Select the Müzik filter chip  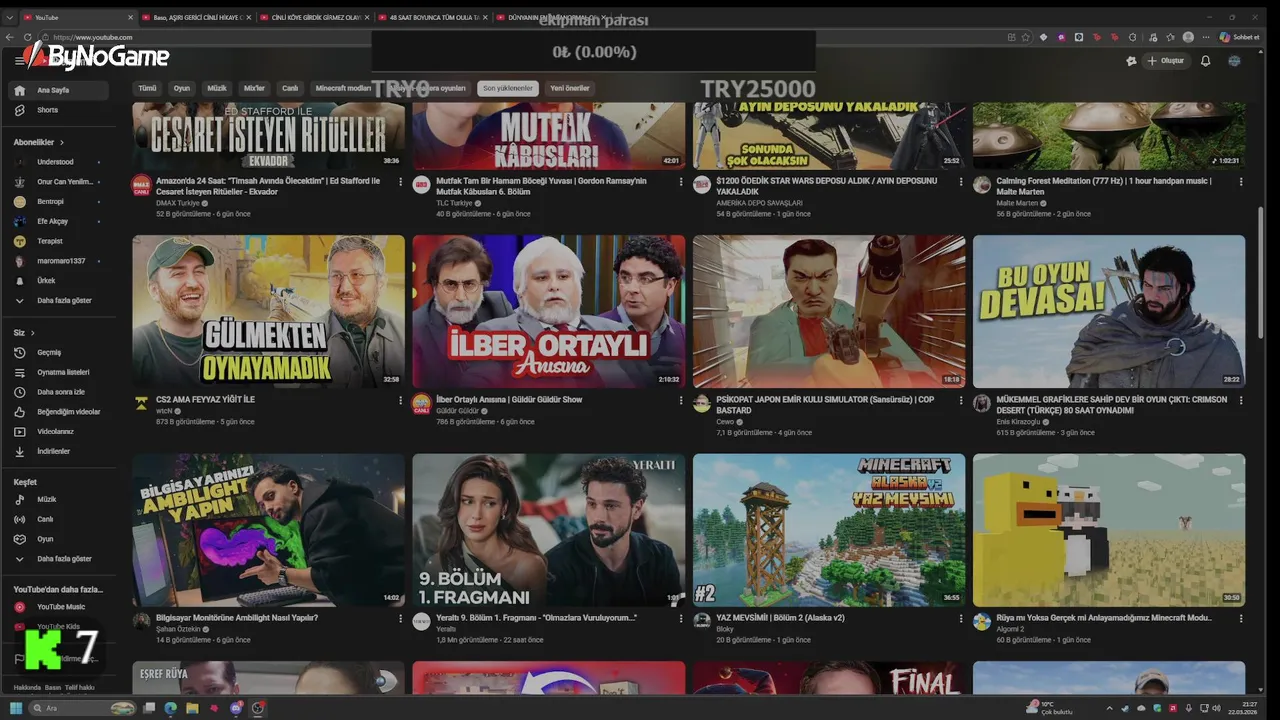pyautogui.click(x=217, y=88)
